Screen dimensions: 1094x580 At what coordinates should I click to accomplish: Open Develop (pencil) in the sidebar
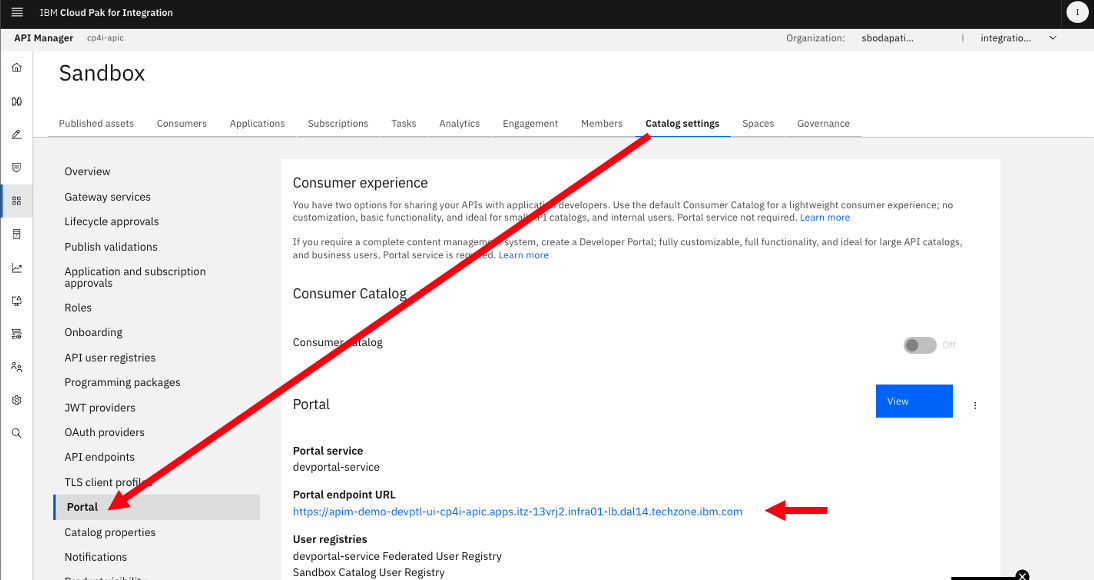coord(17,134)
